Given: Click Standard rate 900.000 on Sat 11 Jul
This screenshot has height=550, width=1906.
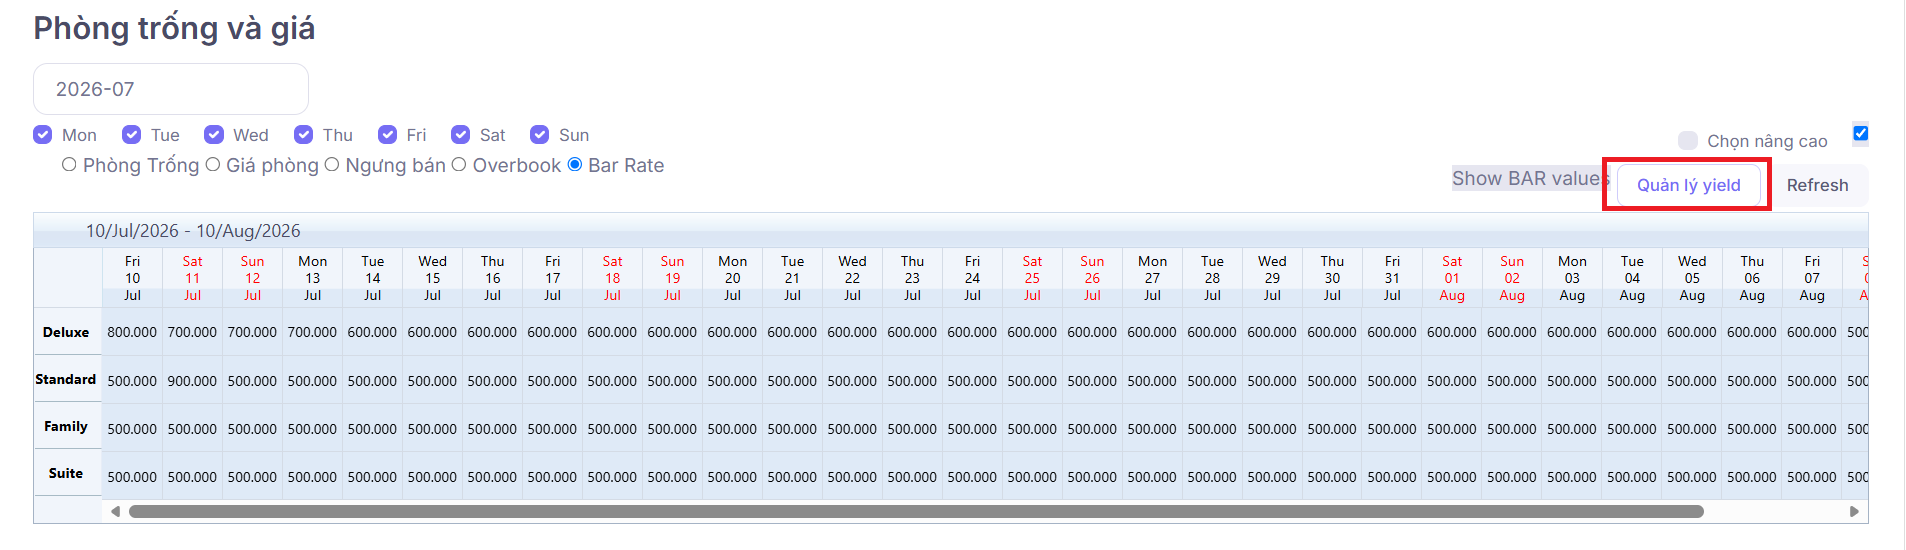Looking at the screenshot, I should click(x=192, y=381).
